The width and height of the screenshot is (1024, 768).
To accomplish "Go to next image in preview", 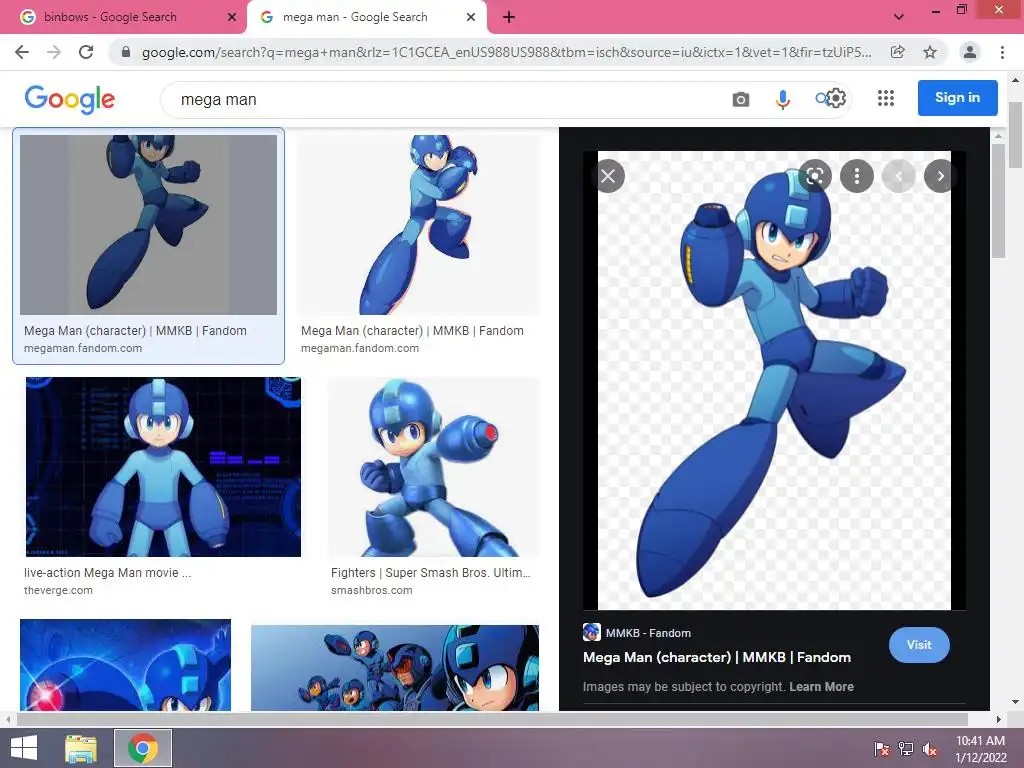I will point(940,176).
